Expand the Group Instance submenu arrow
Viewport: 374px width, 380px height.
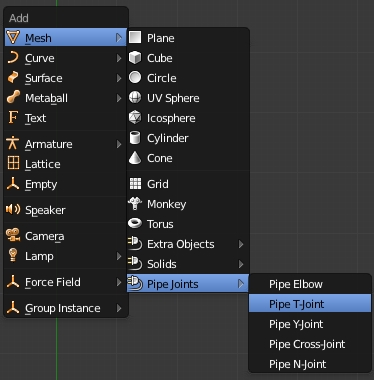[119, 308]
